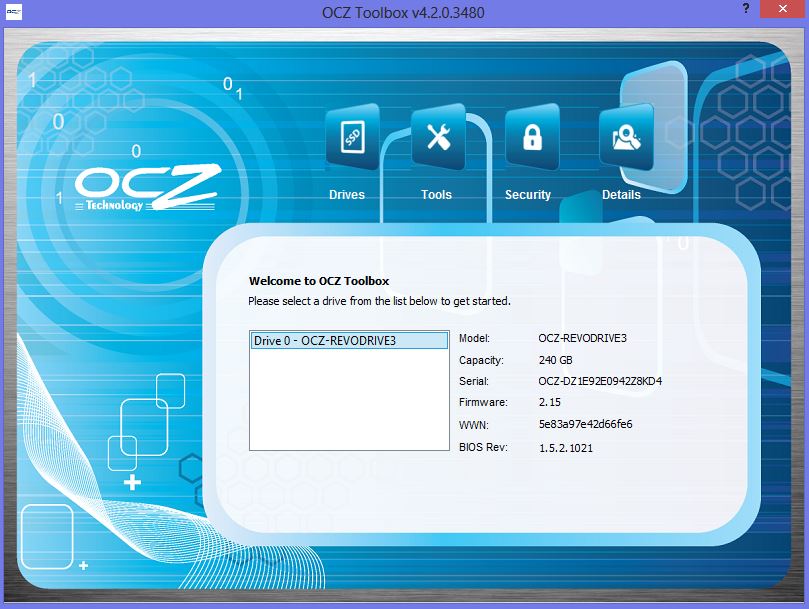The image size is (809, 609).
Task: Switch to the Details tab label
Action: (621, 195)
